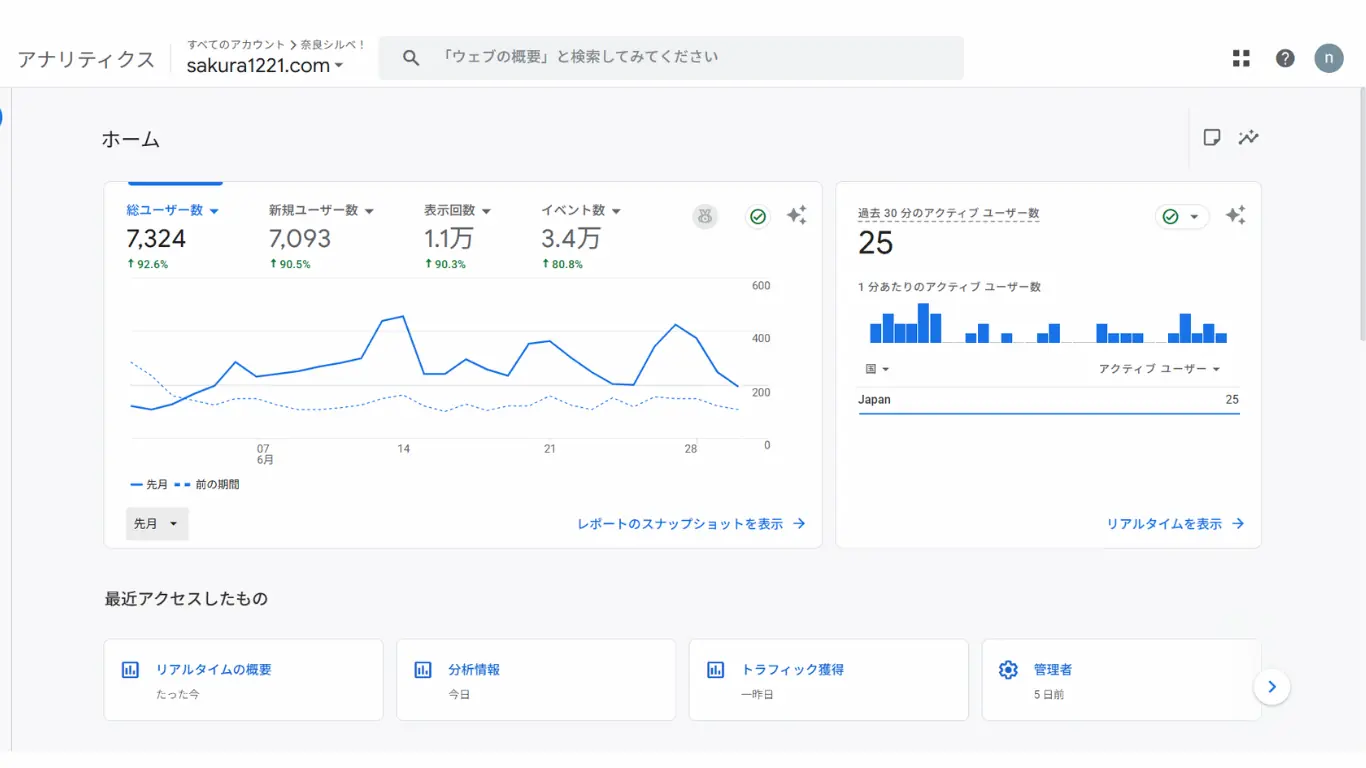Click the 7,324 total users value
1366x768 pixels.
pyautogui.click(x=156, y=239)
